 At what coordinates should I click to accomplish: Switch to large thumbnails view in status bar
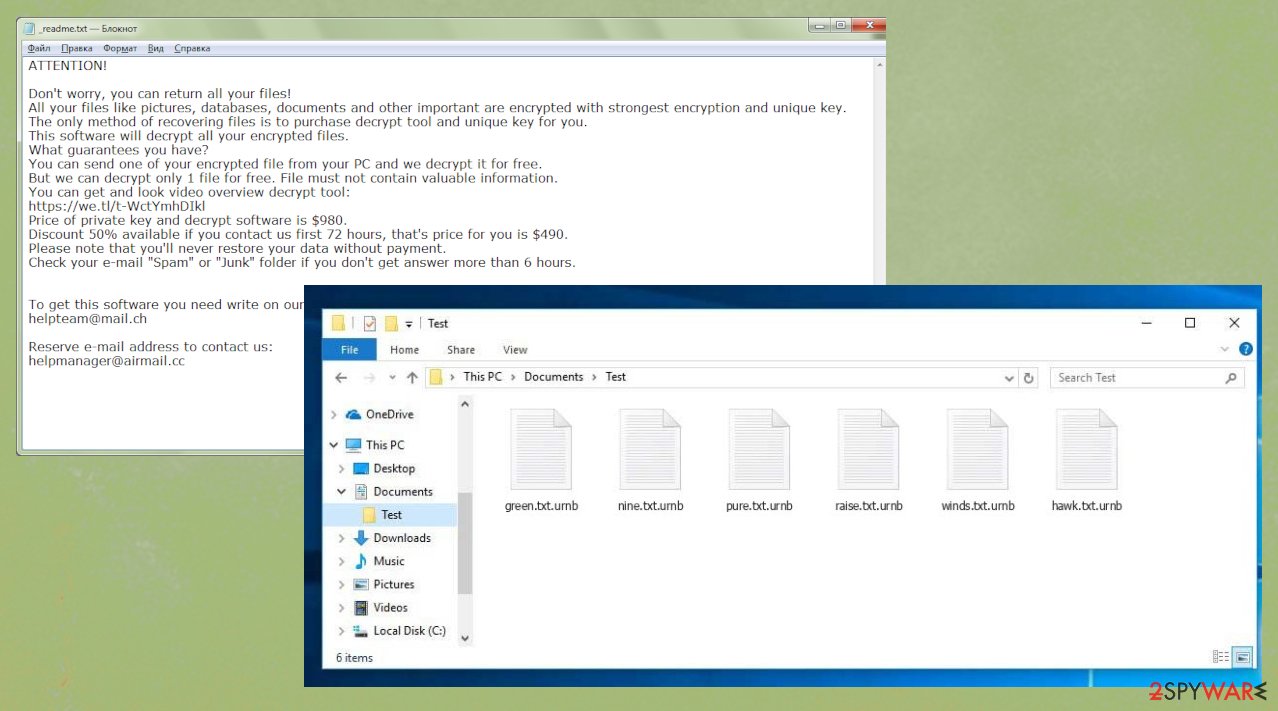pos(1242,657)
